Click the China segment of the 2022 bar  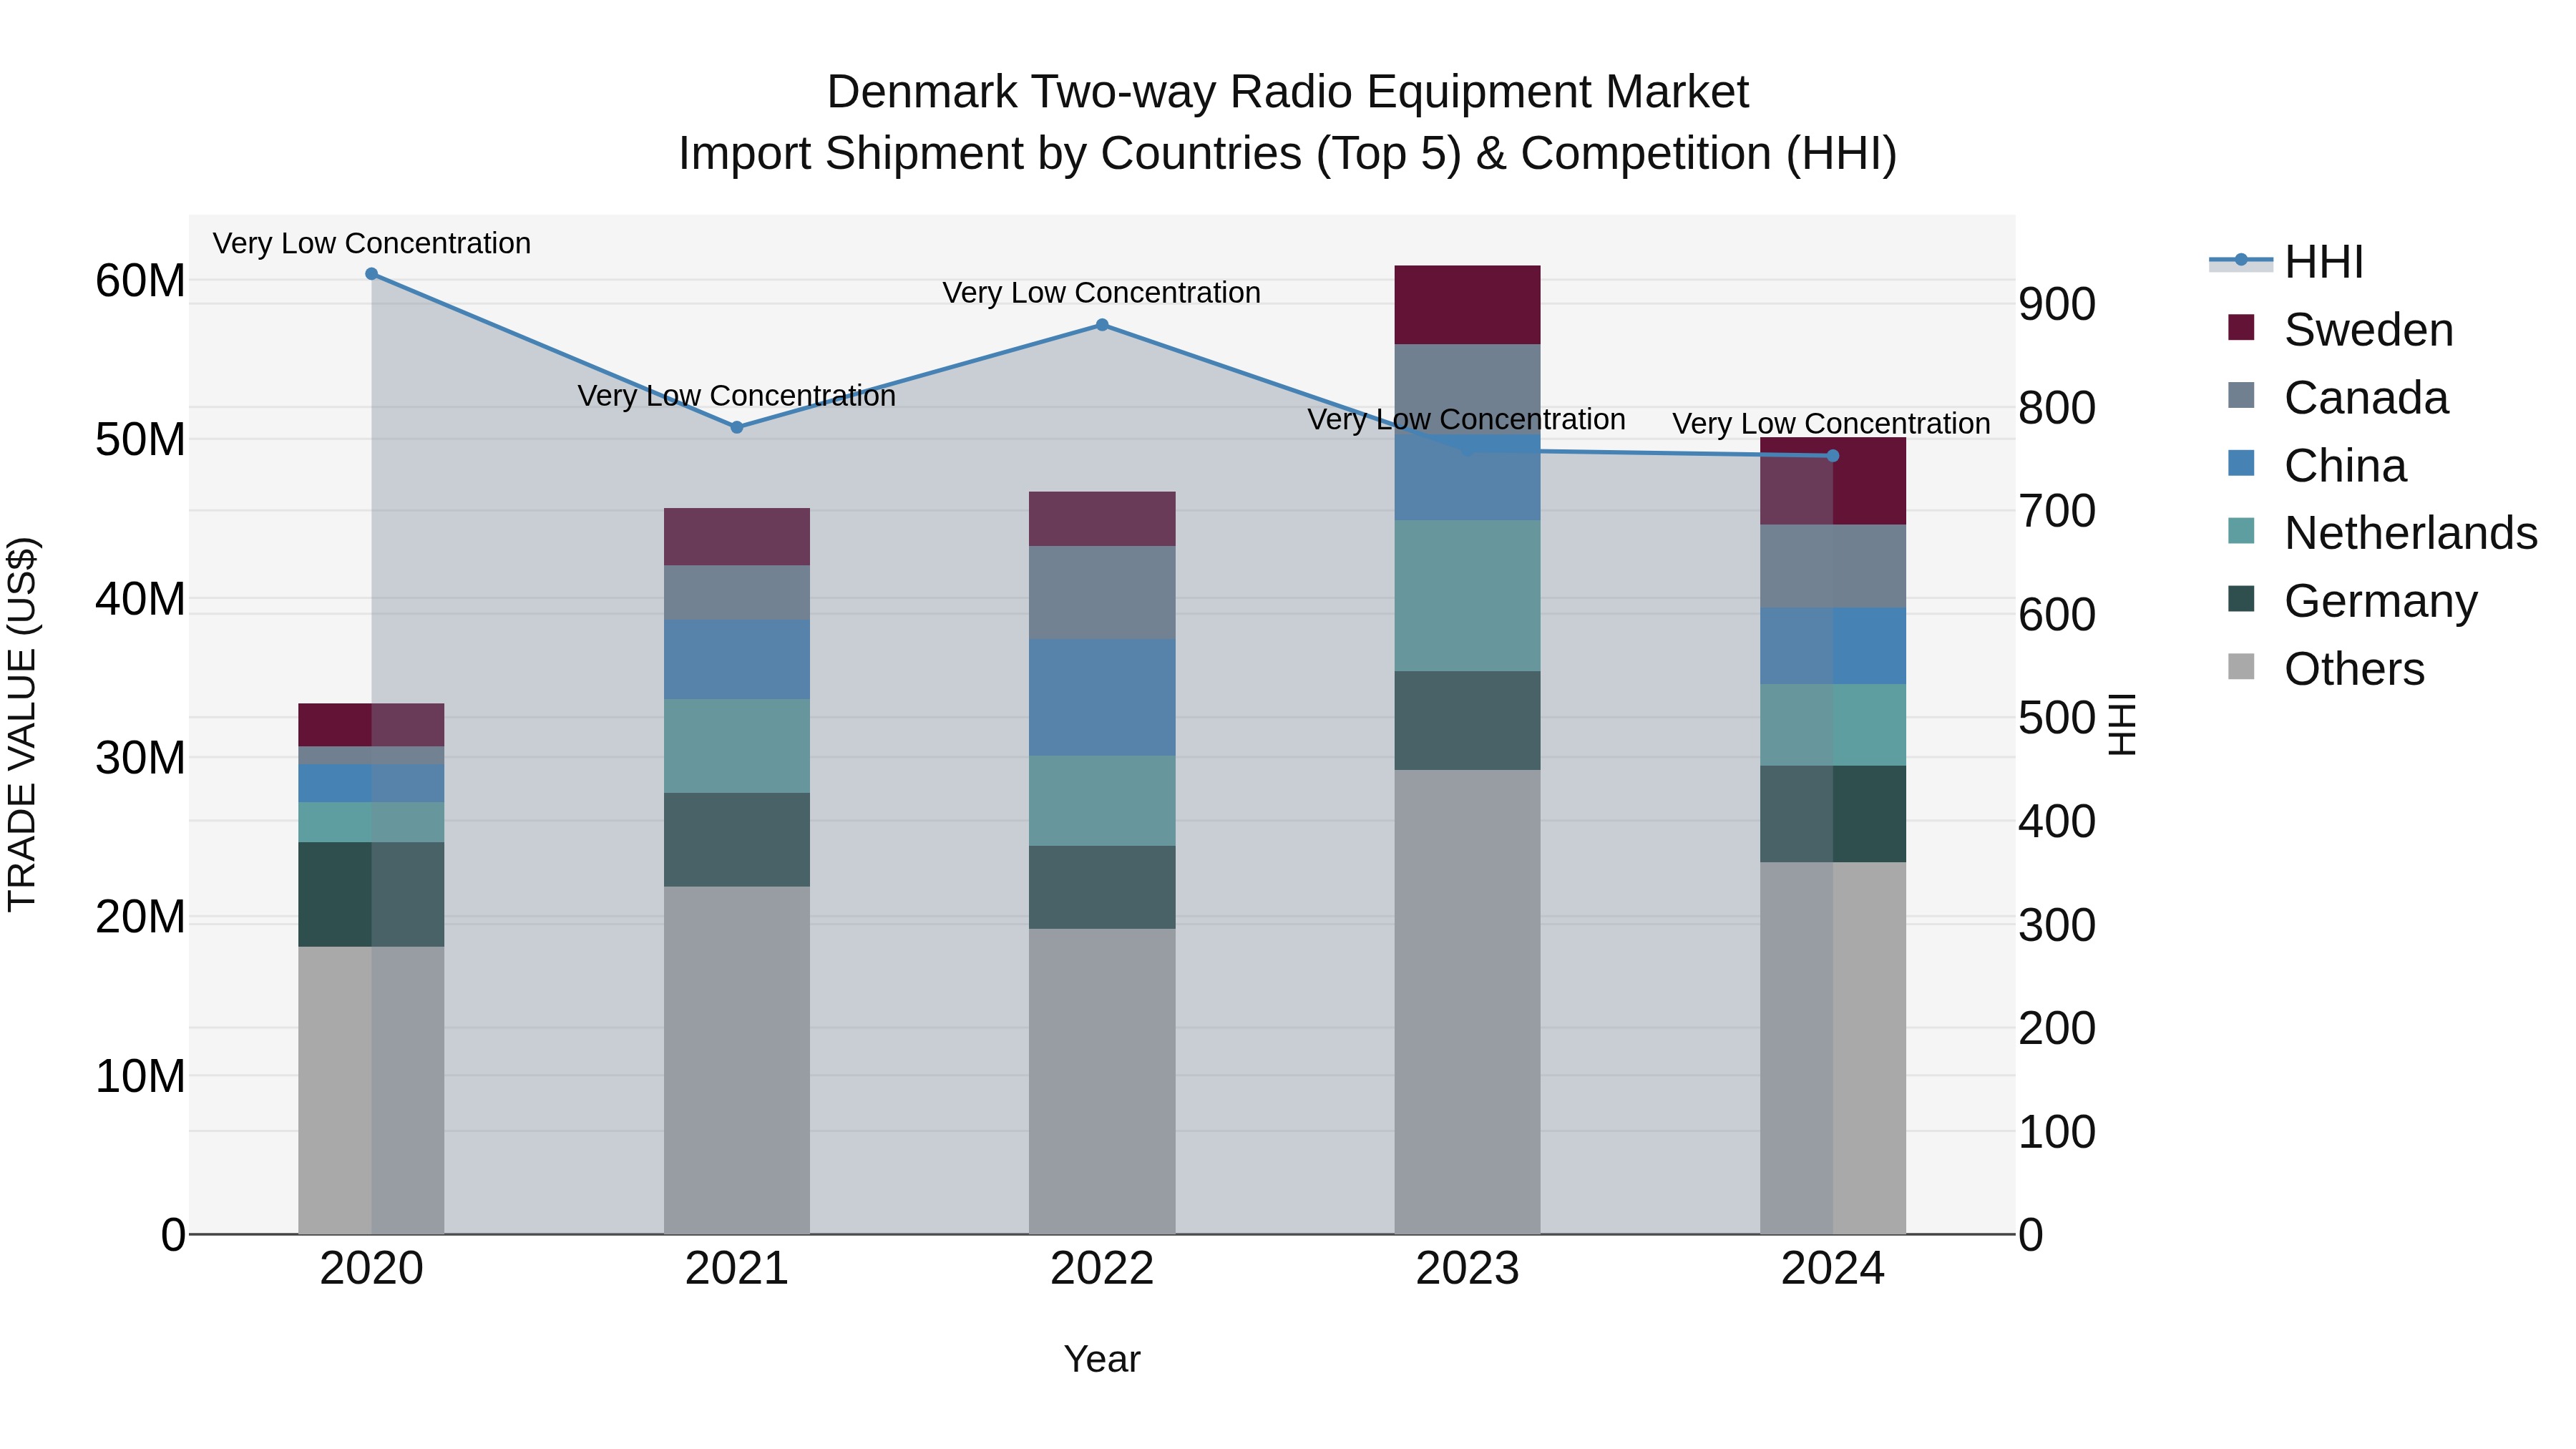point(1102,698)
